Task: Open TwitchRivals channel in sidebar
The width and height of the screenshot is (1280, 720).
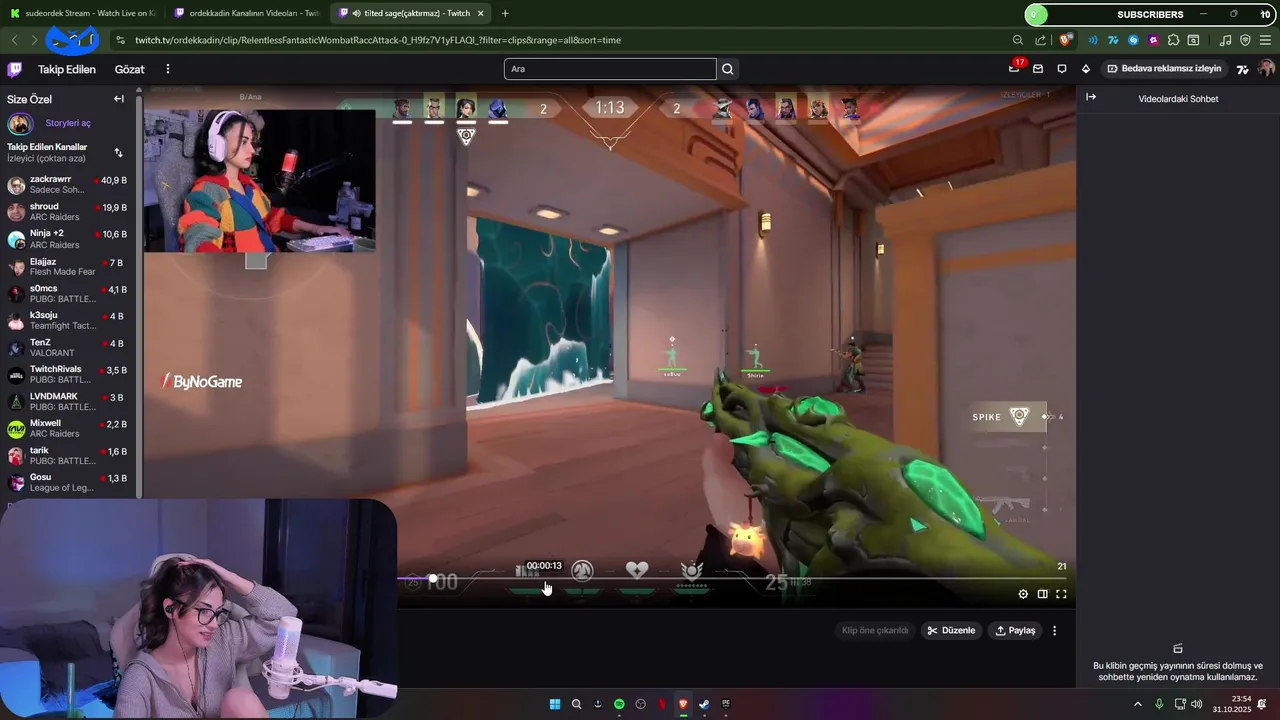Action: point(68,374)
